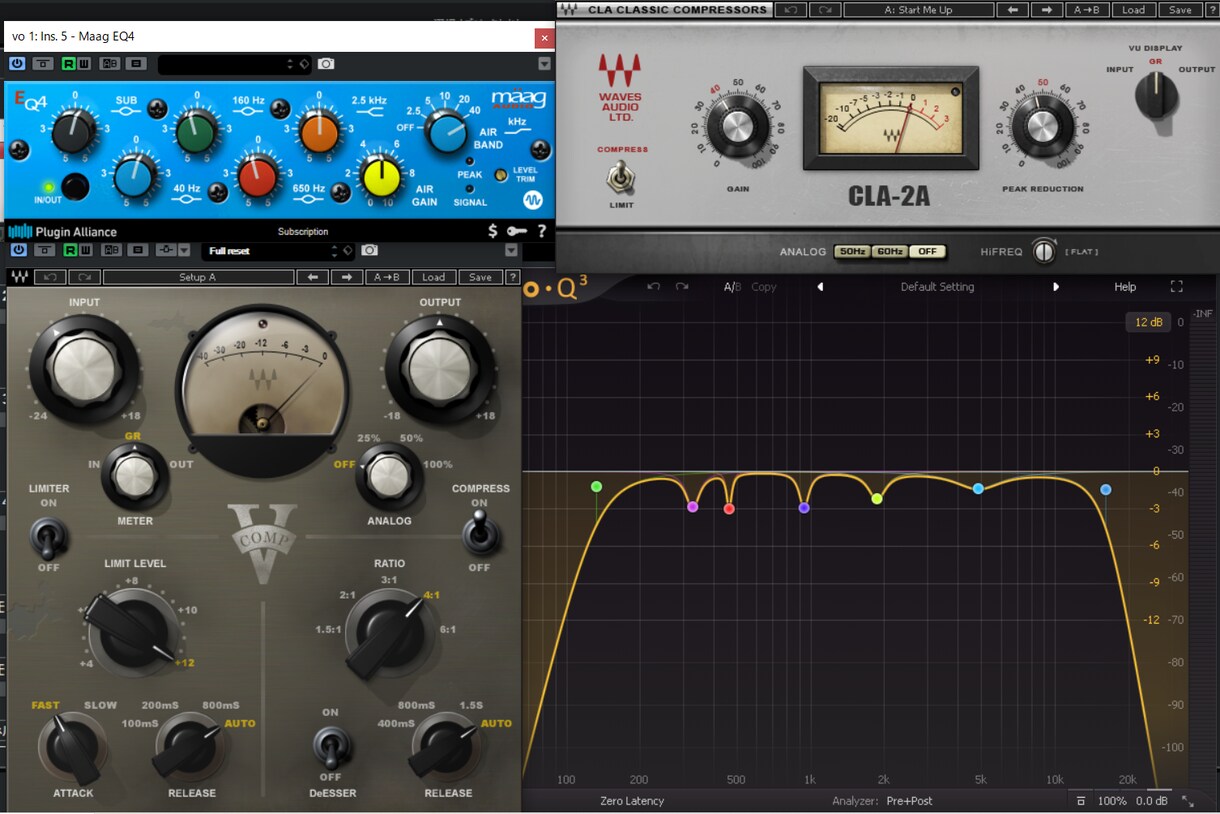Click the round Plugin Alliance waveform logo on Maag EQ4

(x=533, y=200)
